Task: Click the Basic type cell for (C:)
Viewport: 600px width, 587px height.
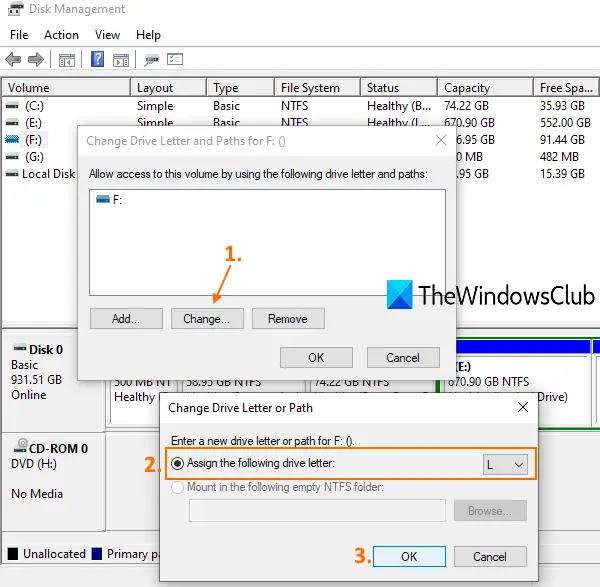Action: tap(226, 106)
